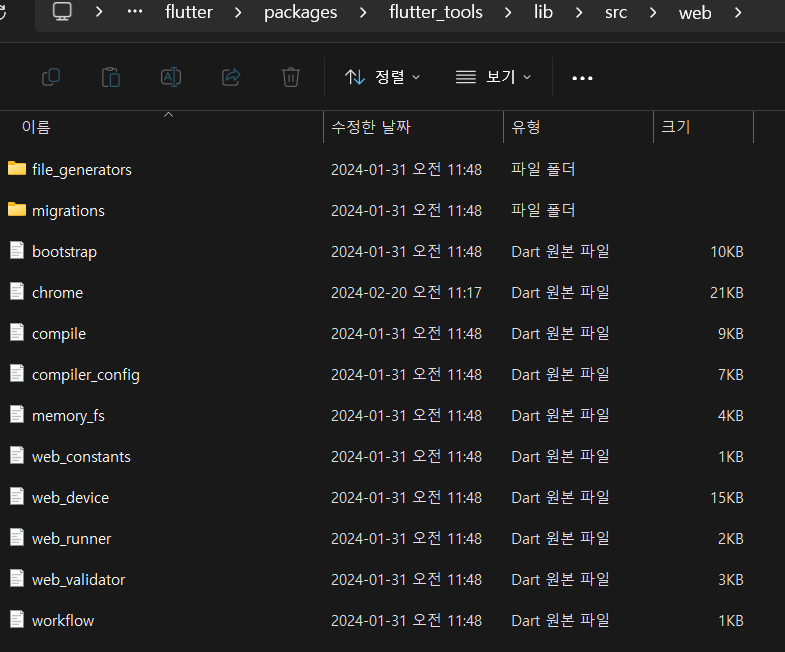Click the bootstrap file name
Image resolution: width=785 pixels, height=652 pixels.
tap(64, 252)
